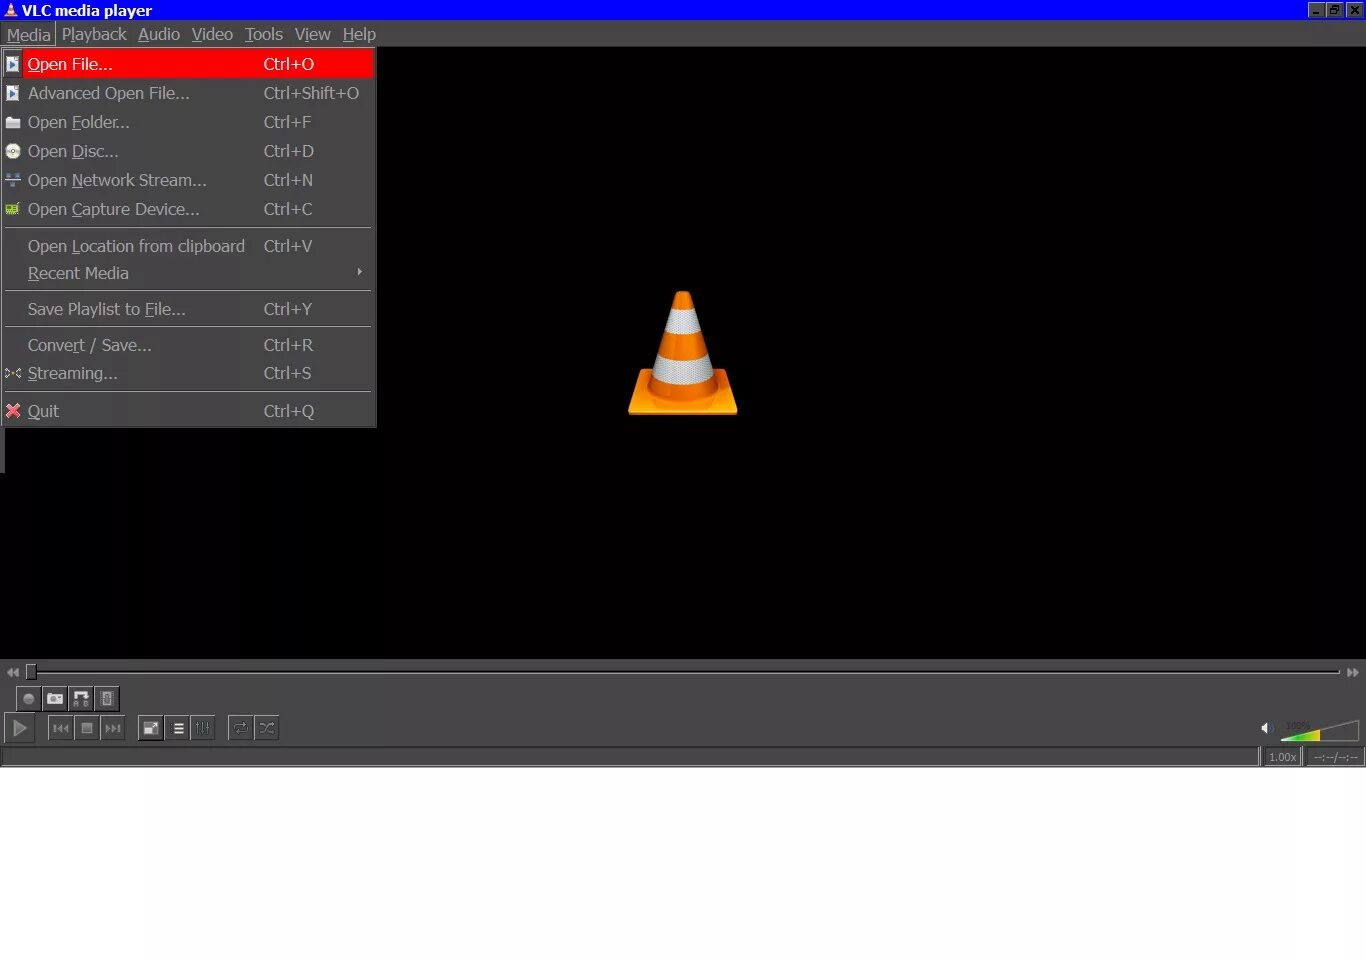Toggle random shuffle playback button
Image resolution: width=1366 pixels, height=960 pixels.
point(267,728)
